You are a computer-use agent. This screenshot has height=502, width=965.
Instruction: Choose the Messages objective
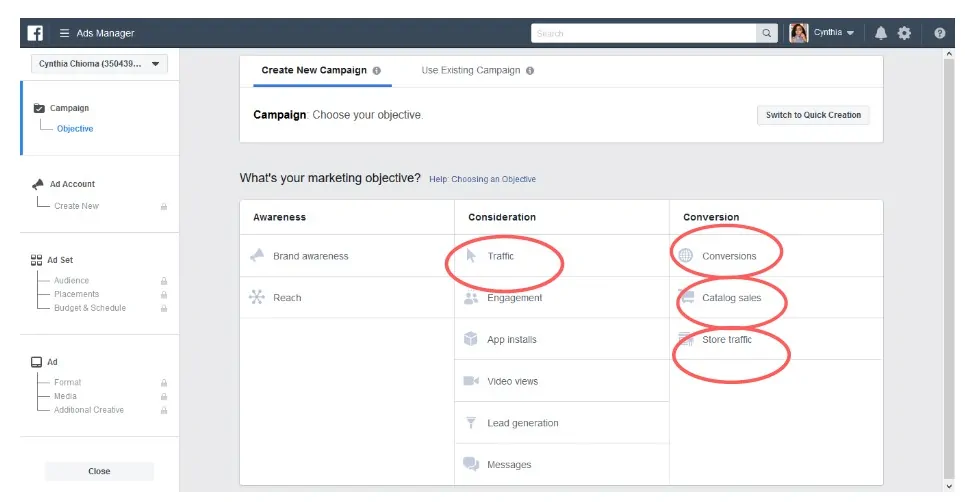[x=562, y=464]
